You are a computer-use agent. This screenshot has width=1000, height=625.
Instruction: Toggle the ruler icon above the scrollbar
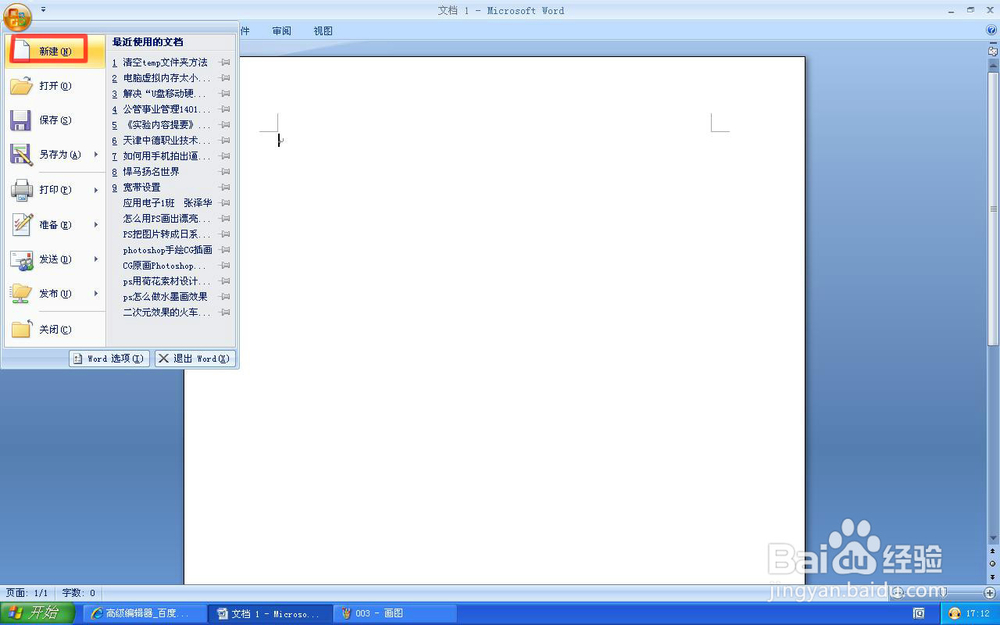click(993, 50)
